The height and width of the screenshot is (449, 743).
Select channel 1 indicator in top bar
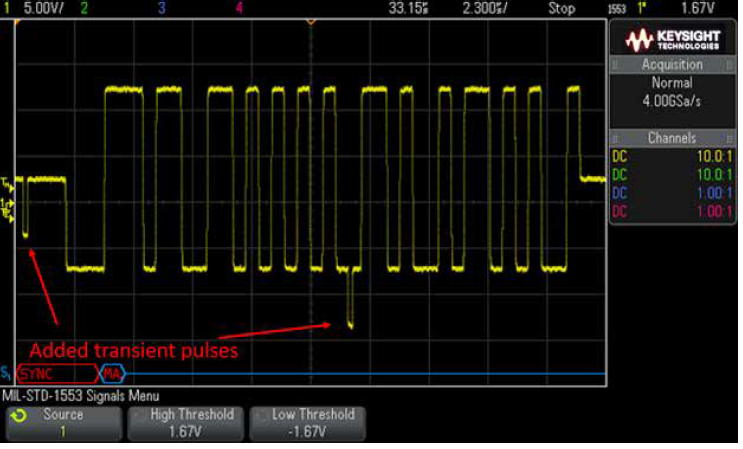7,8
